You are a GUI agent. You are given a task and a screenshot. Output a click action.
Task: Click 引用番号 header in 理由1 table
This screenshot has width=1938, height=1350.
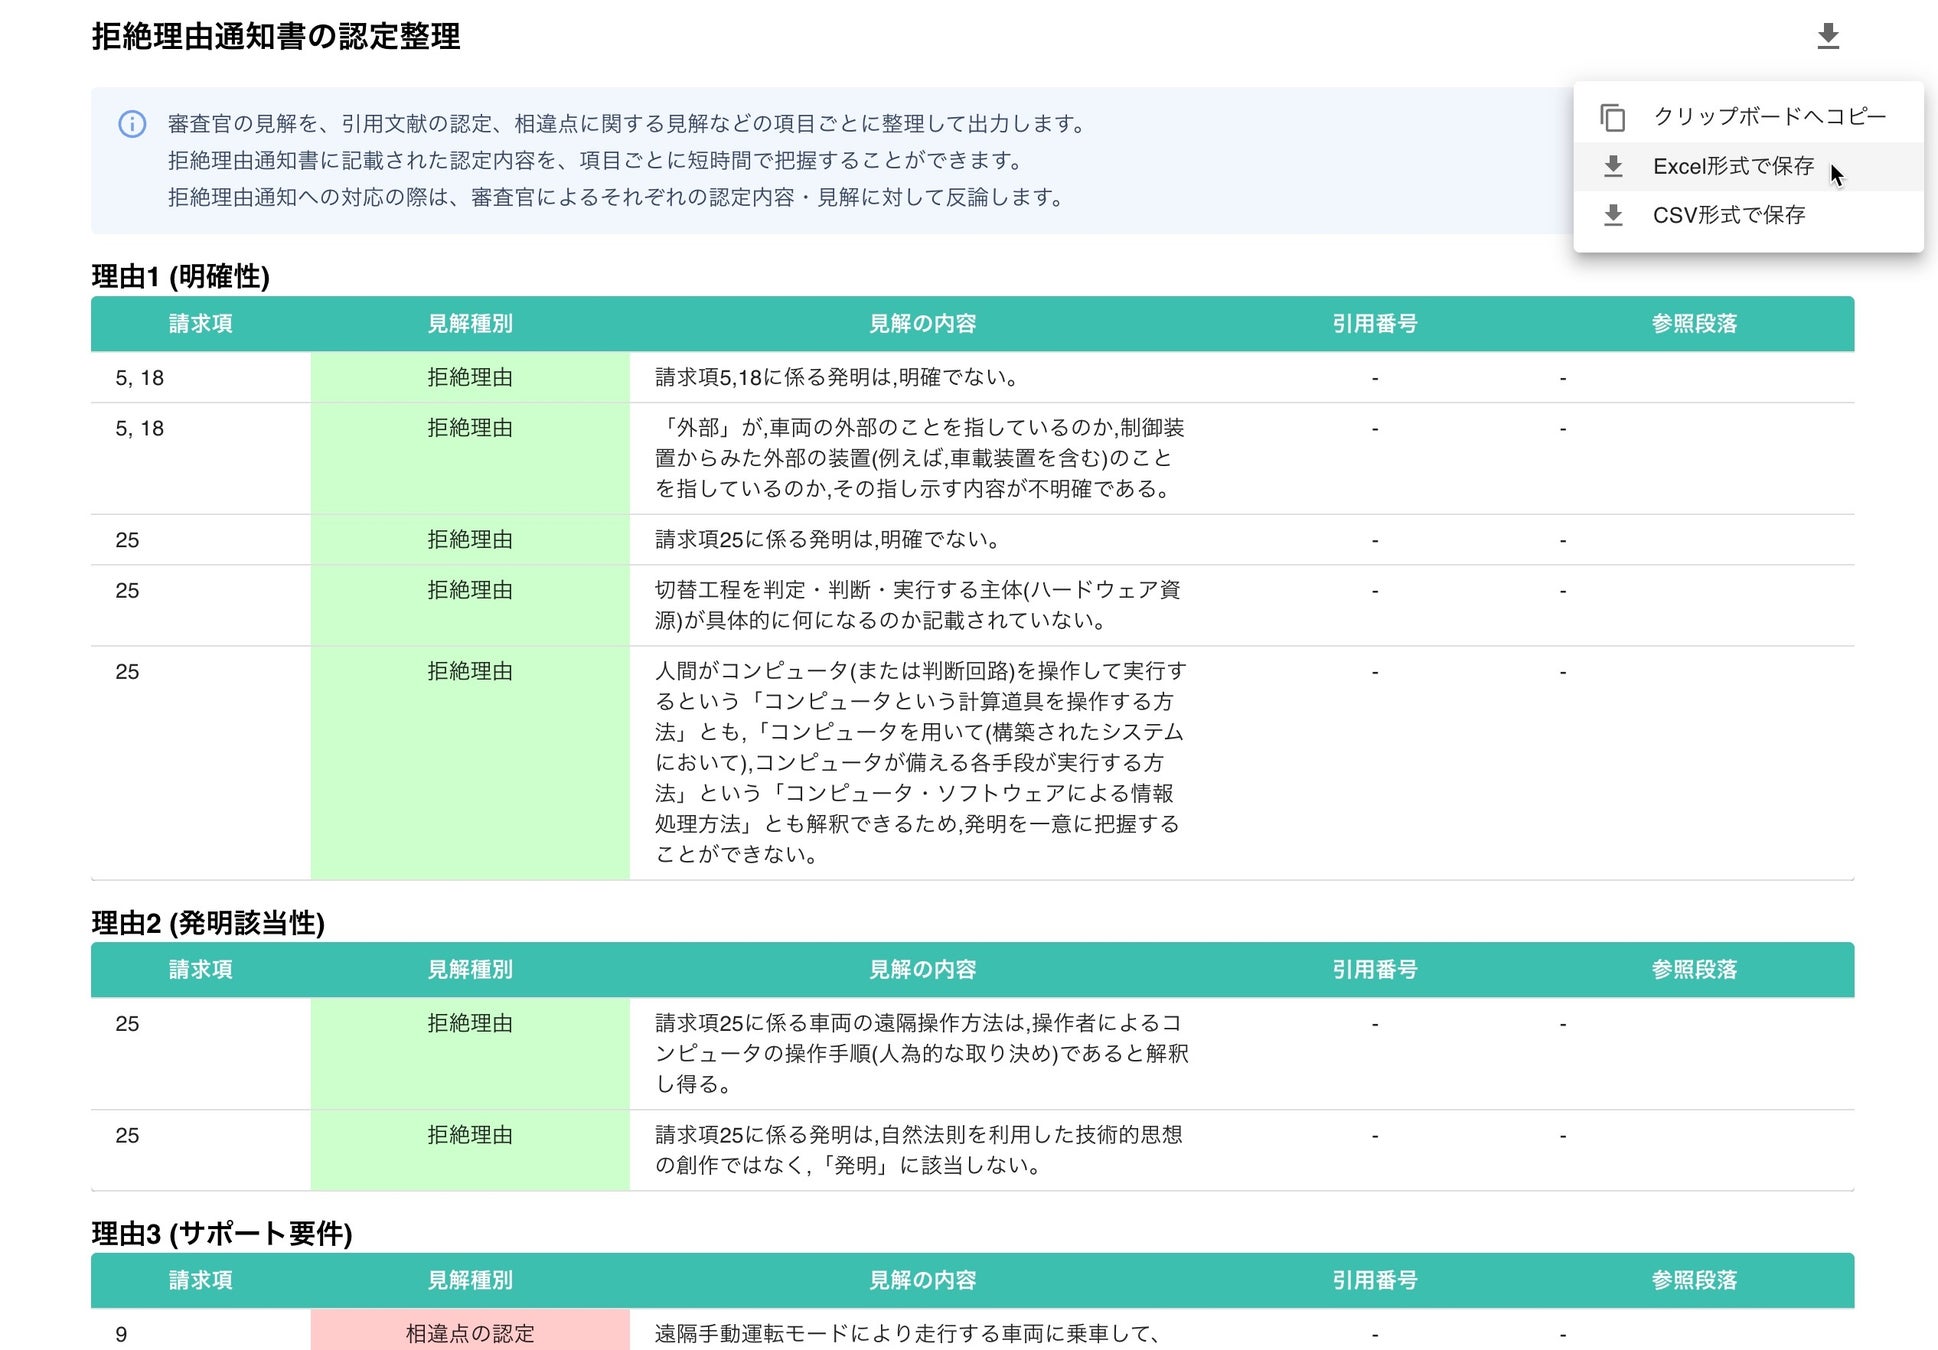[x=1374, y=323]
